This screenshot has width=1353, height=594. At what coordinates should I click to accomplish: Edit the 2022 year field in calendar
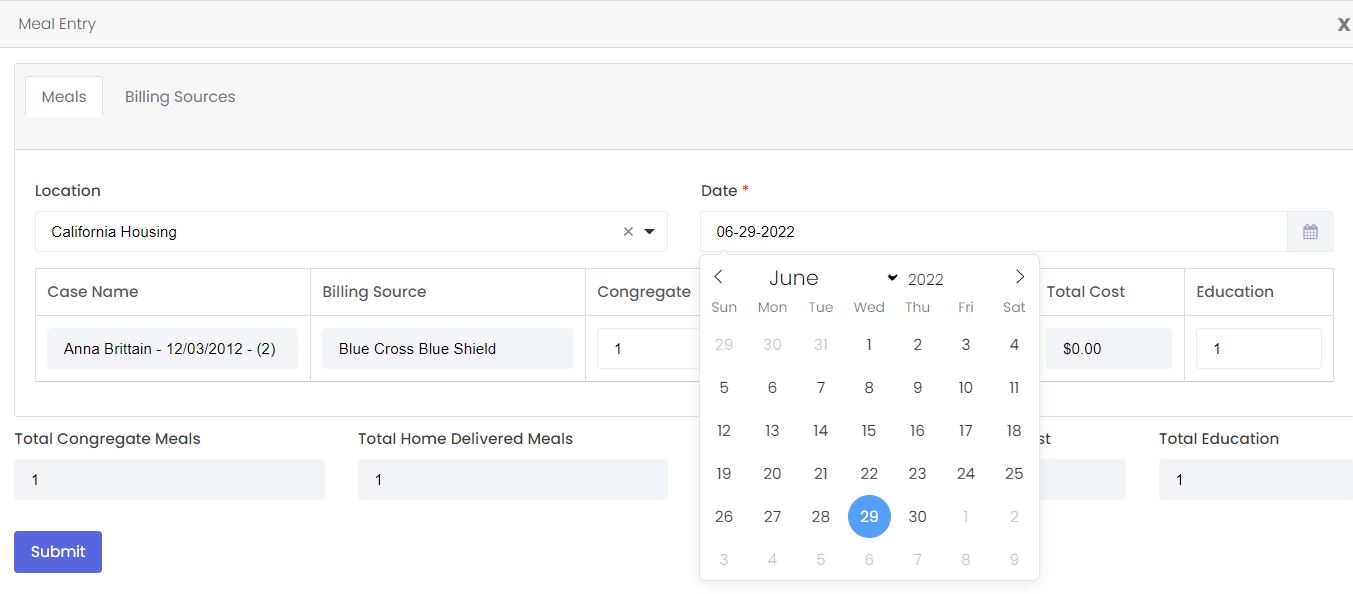point(926,279)
